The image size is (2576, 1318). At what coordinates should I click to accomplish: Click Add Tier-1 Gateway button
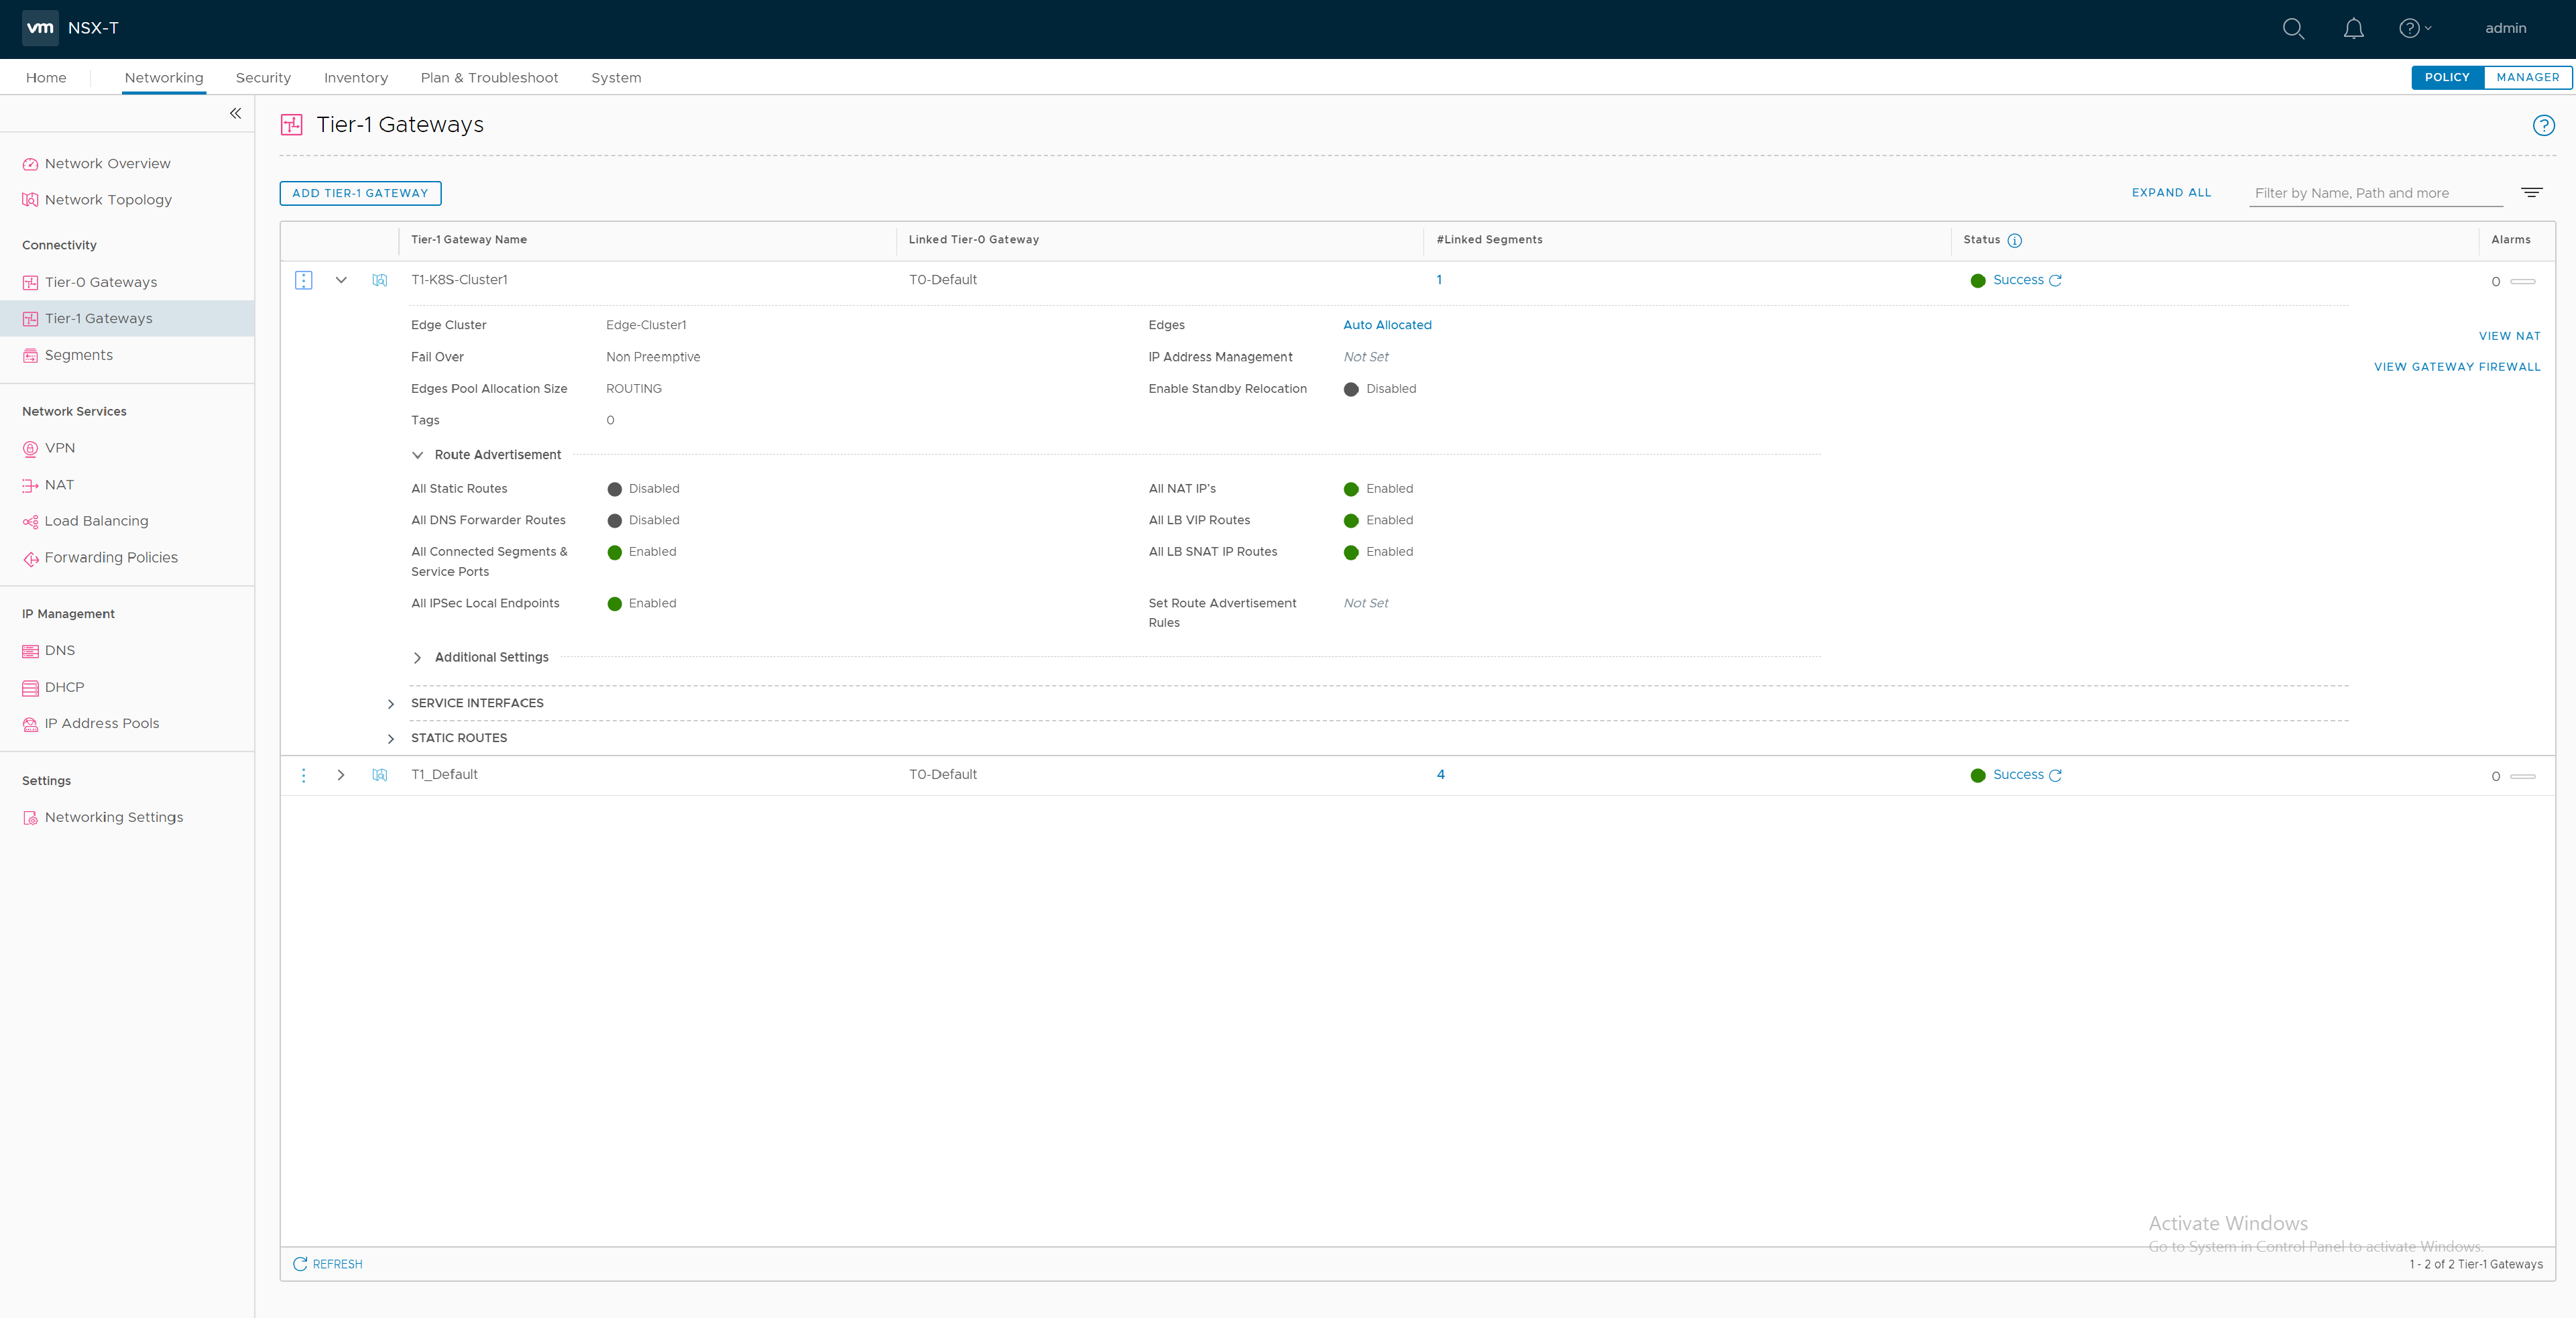[x=360, y=193]
